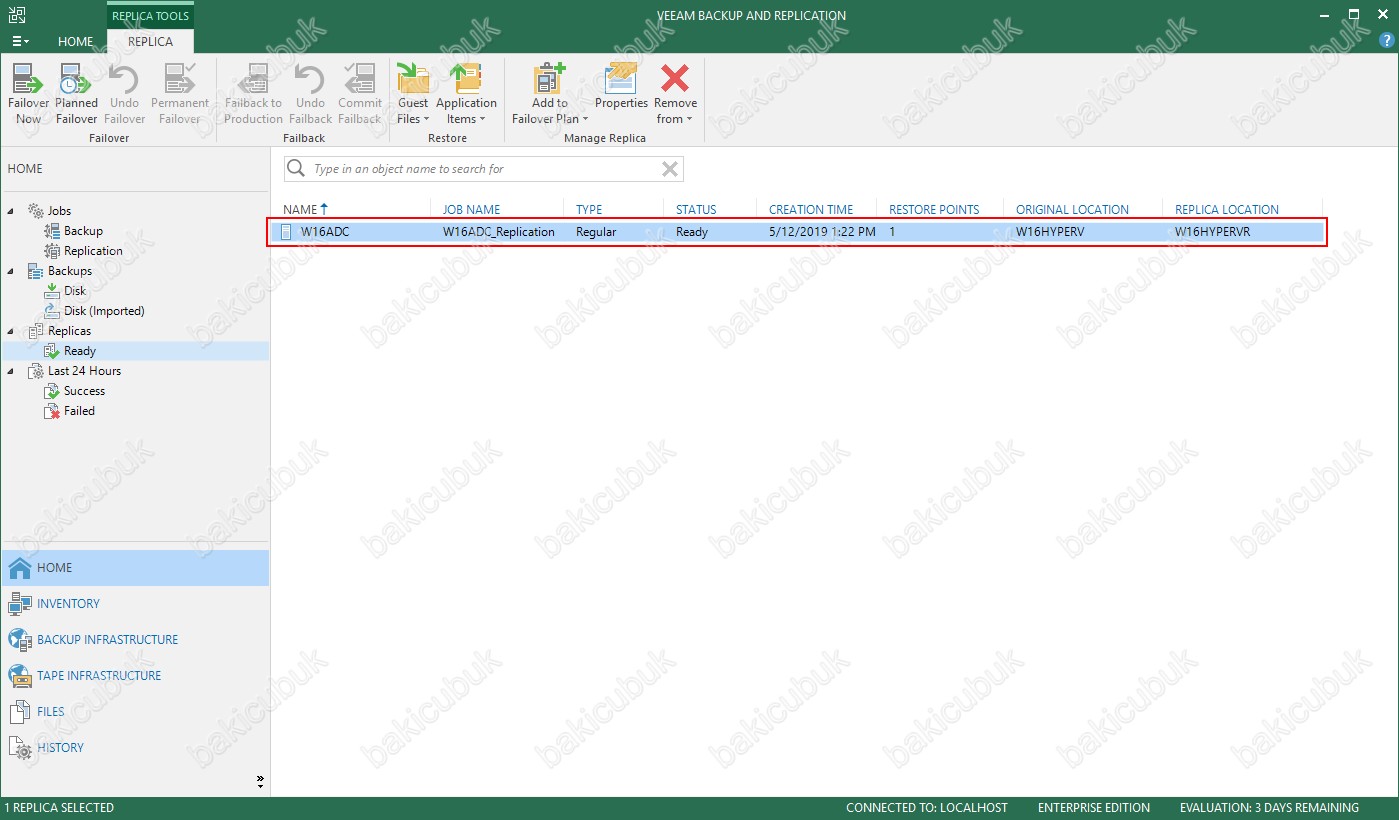Click EVALUATION: 3 DAYS REMAINING status
Screen dimensions: 1399x820
click(1269, 808)
